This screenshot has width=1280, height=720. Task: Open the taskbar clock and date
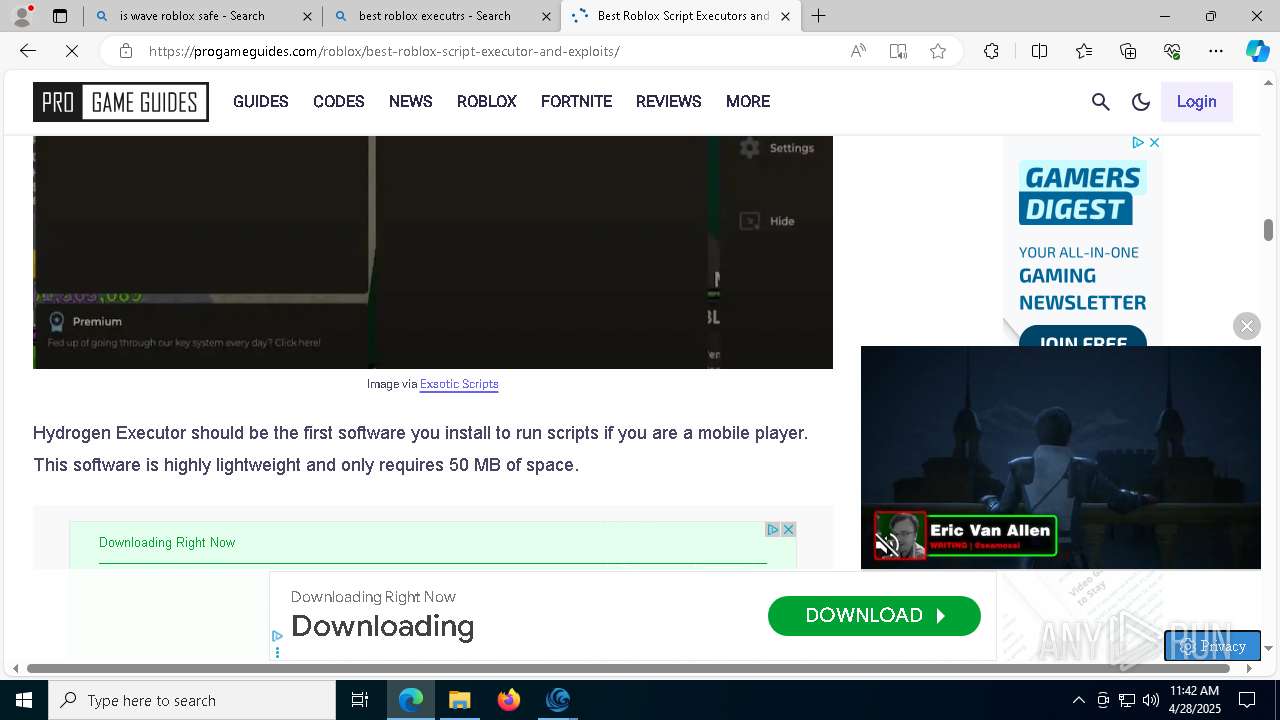click(1194, 700)
